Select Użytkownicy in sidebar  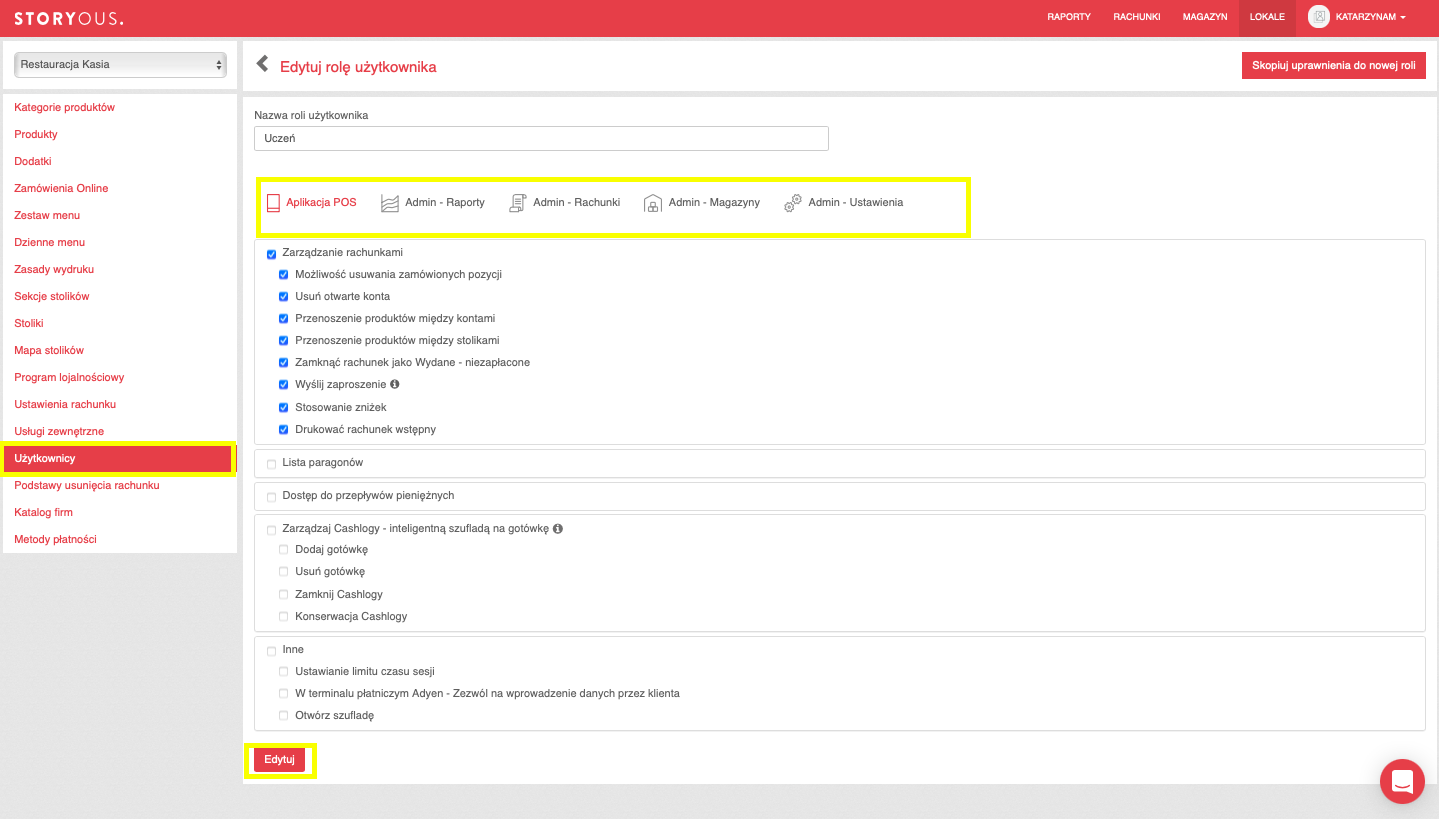pyautogui.click(x=118, y=459)
